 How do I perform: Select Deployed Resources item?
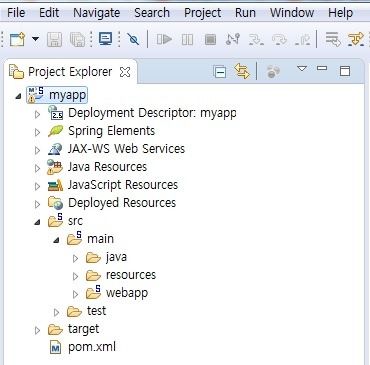[122, 203]
